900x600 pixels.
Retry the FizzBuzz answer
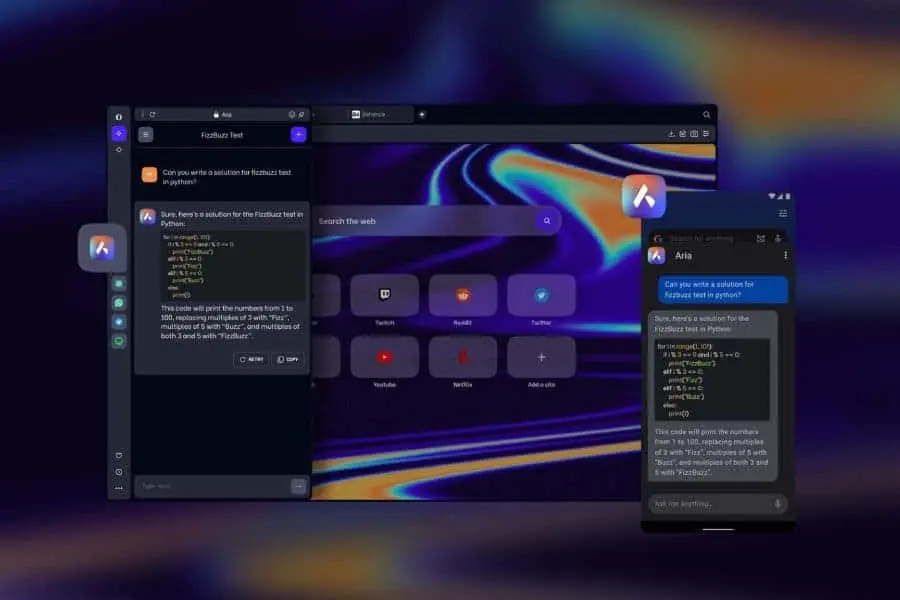click(251, 359)
